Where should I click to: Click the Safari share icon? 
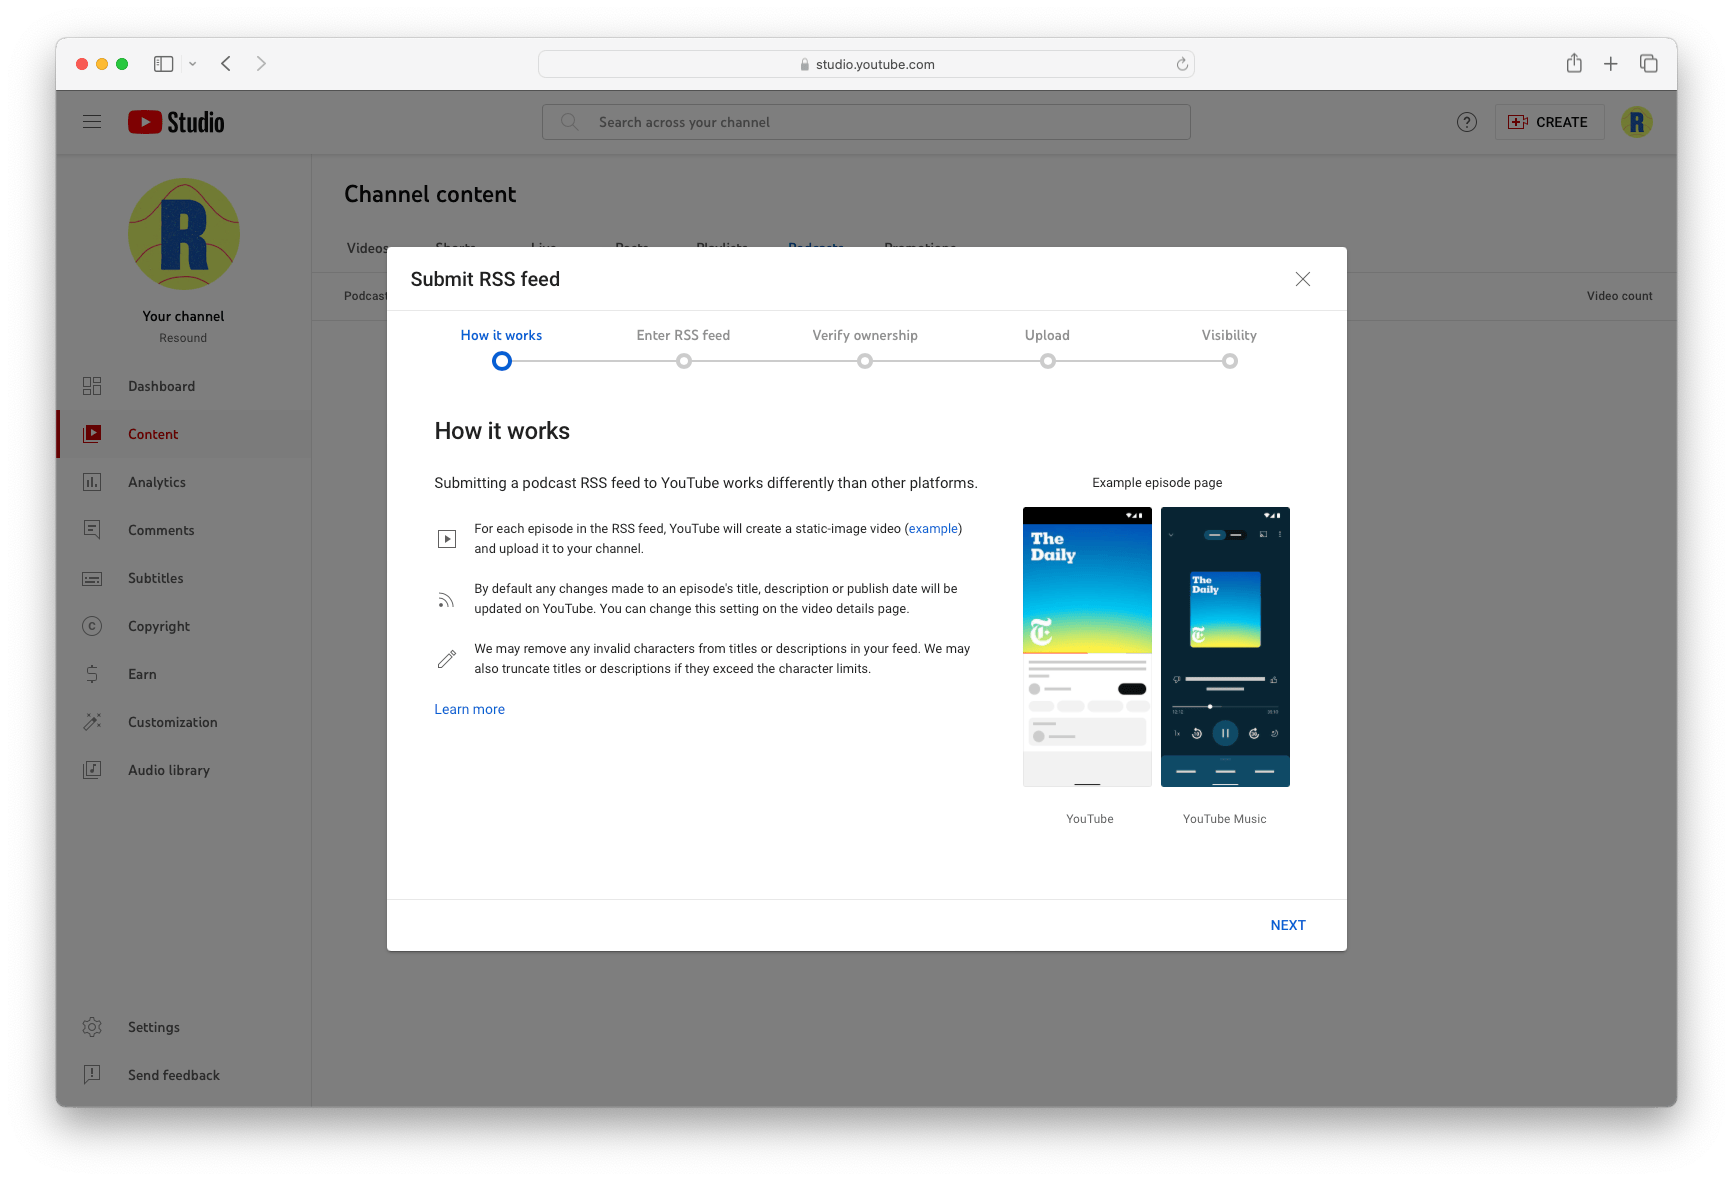pos(1574,63)
